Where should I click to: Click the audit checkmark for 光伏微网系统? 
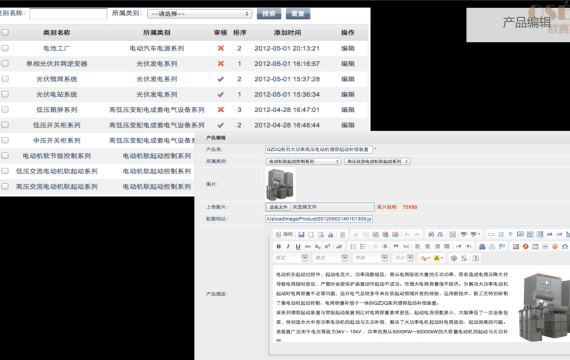[221, 79]
